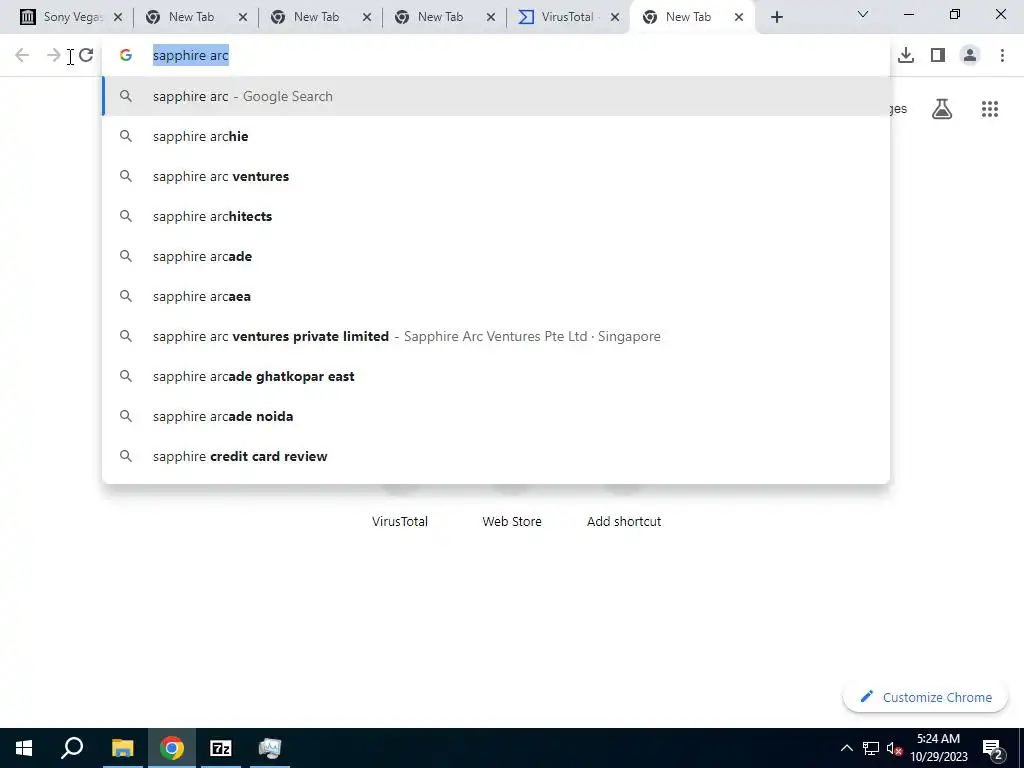
Task: Open Search Labs flask icon
Action: (942, 109)
